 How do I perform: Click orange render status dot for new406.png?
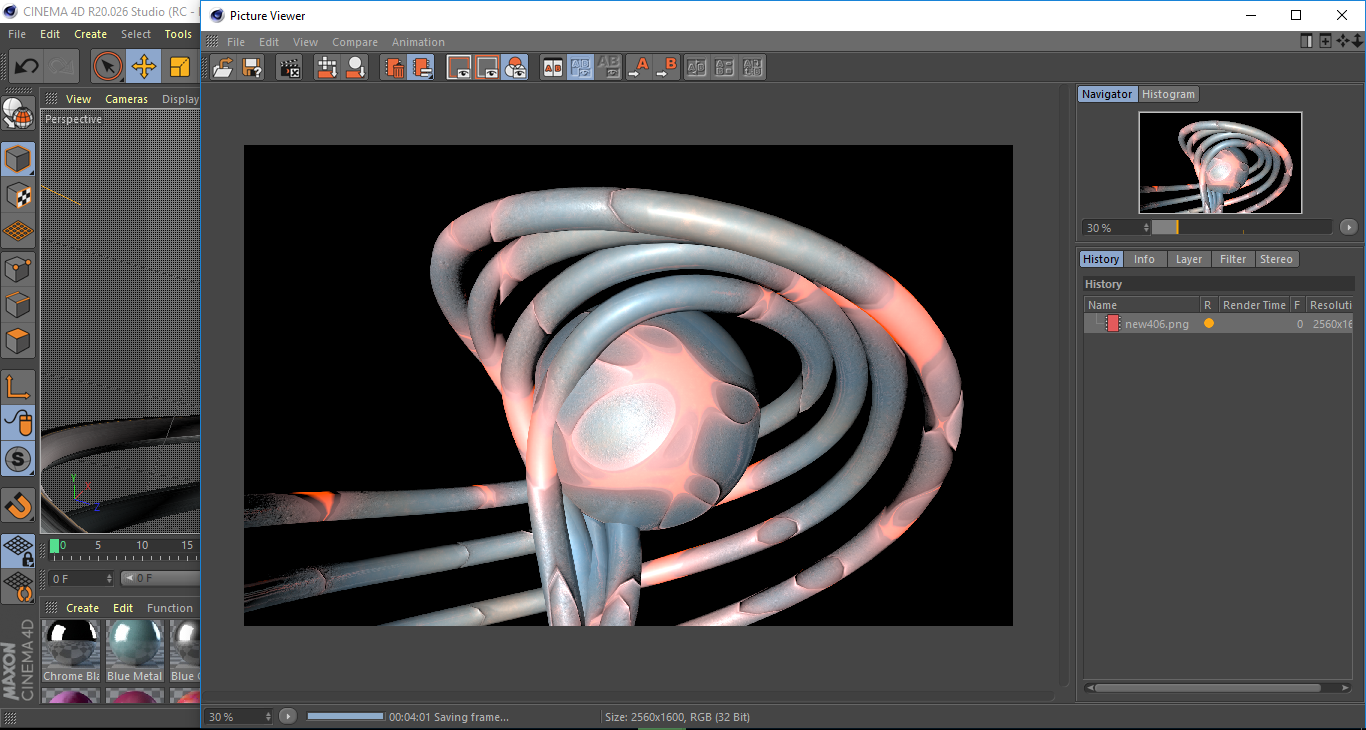(x=1209, y=324)
